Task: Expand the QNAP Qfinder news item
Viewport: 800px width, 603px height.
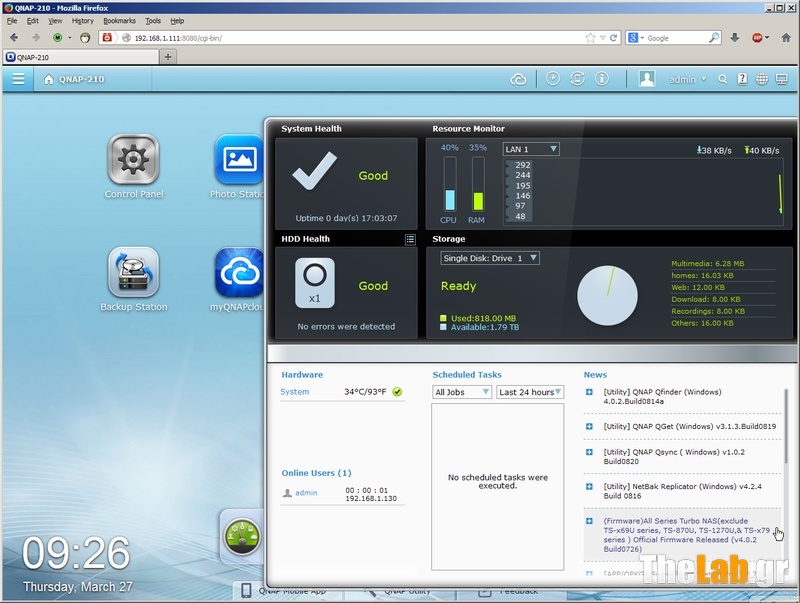Action: point(589,392)
